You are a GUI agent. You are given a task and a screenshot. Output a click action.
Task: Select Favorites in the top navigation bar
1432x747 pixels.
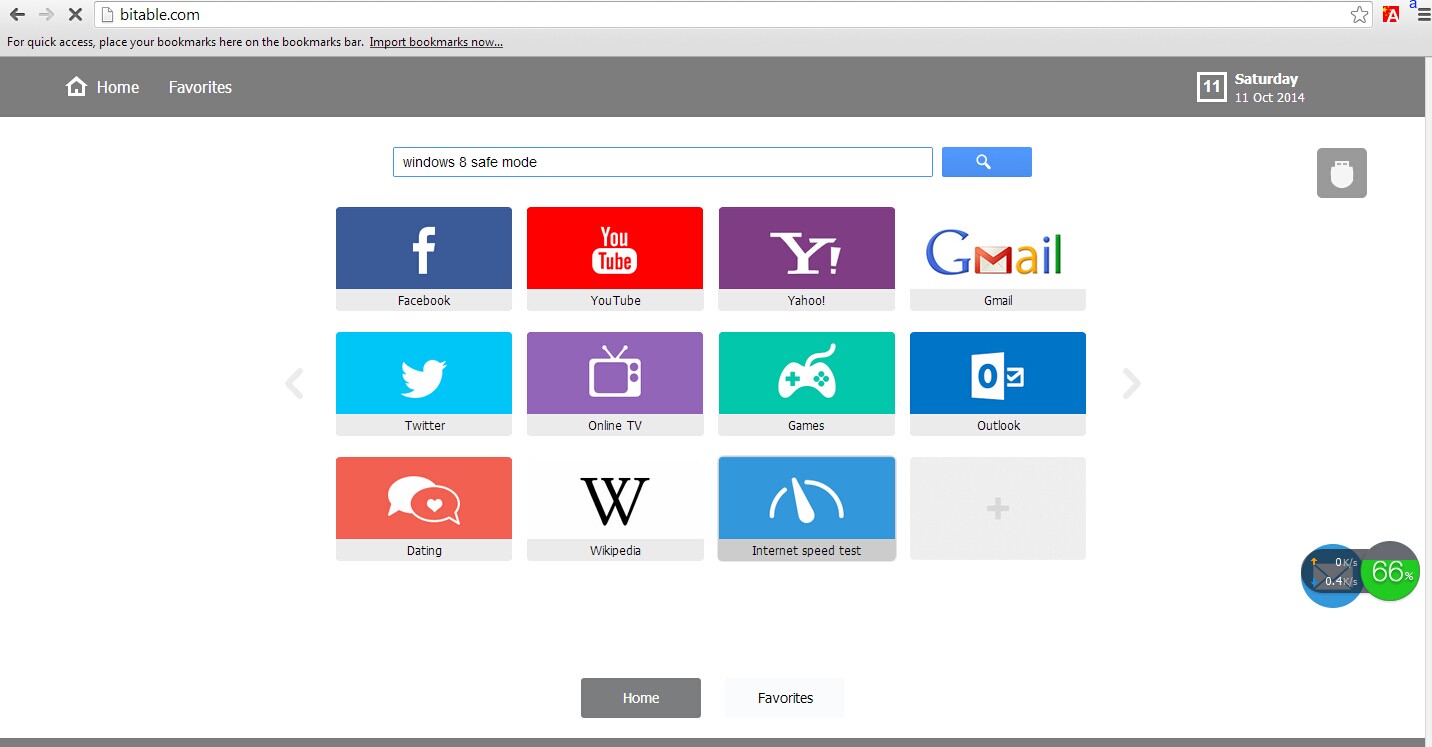tap(200, 87)
